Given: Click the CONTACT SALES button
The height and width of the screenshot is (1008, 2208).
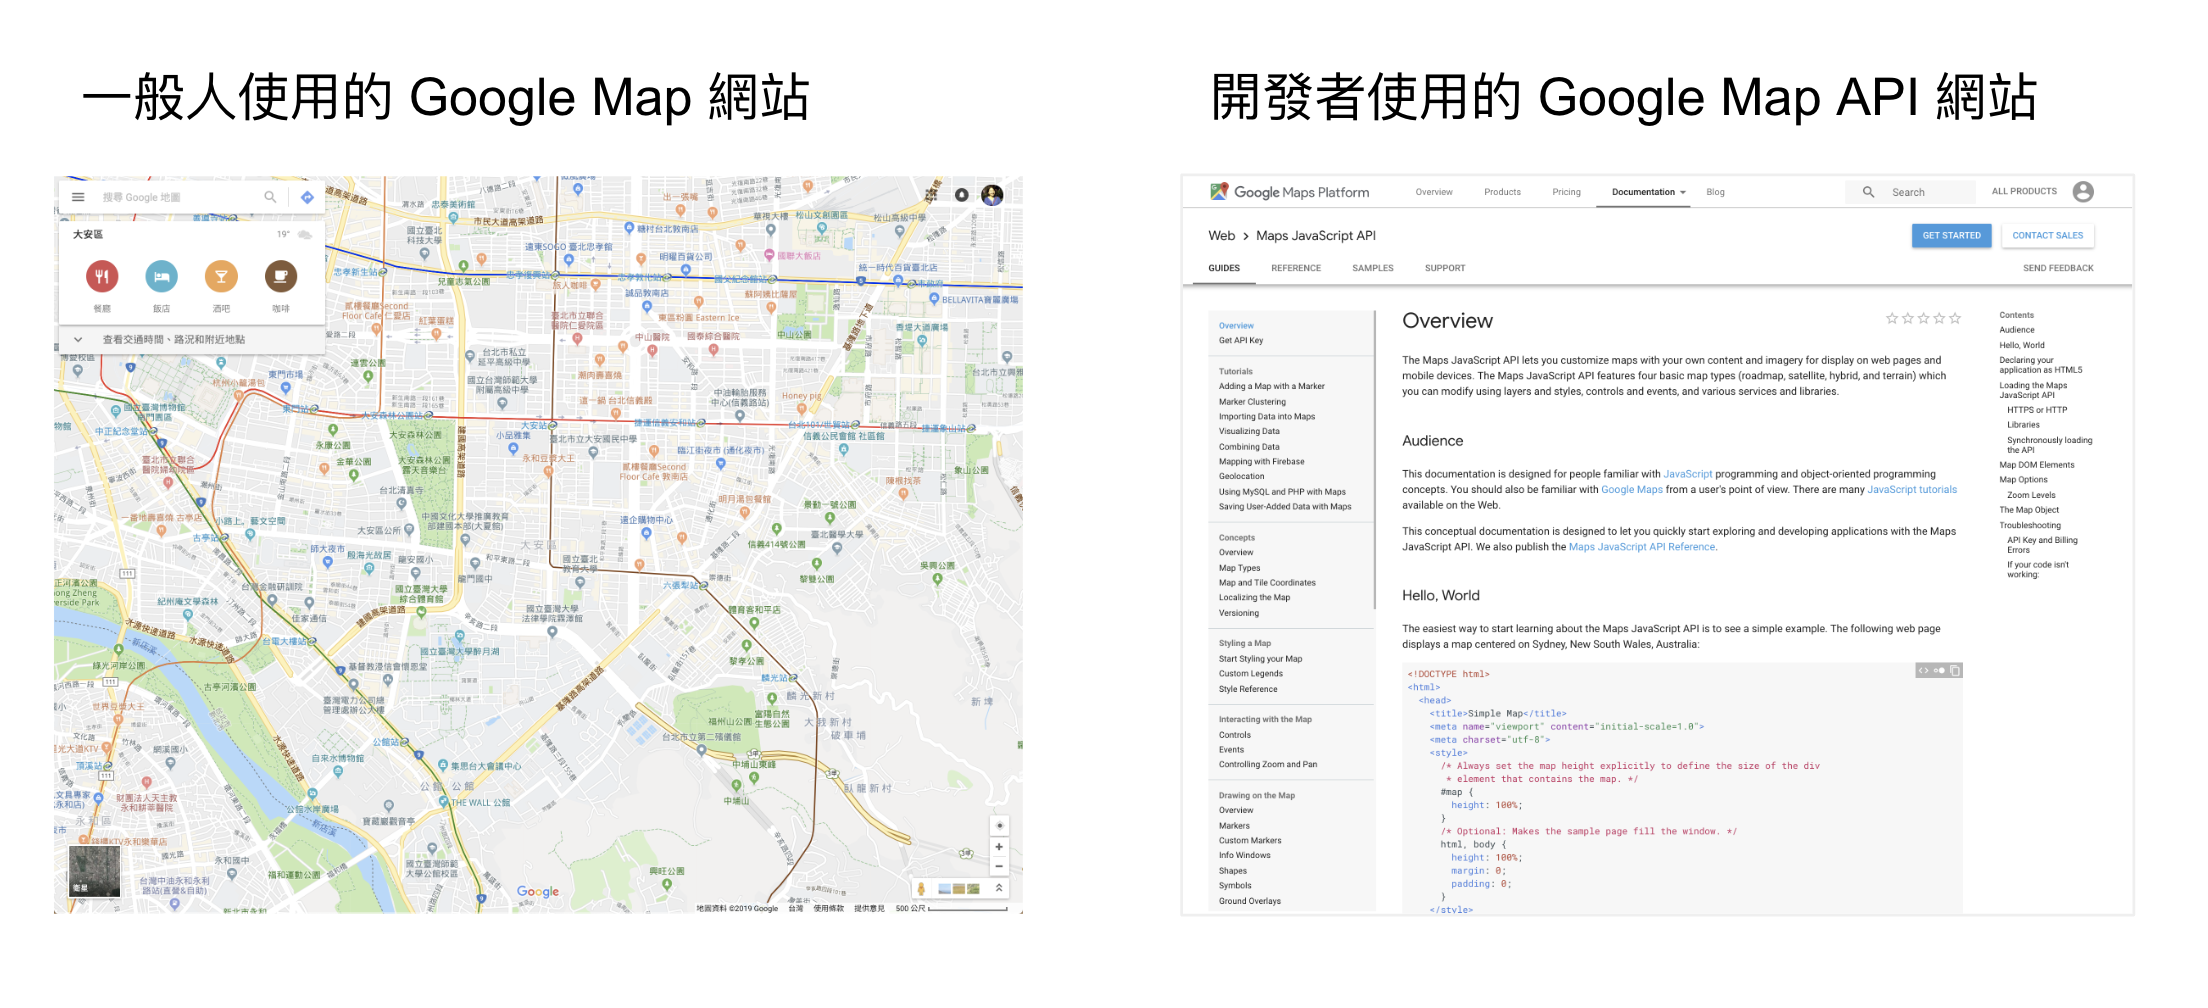Looking at the screenshot, I should point(2047,236).
